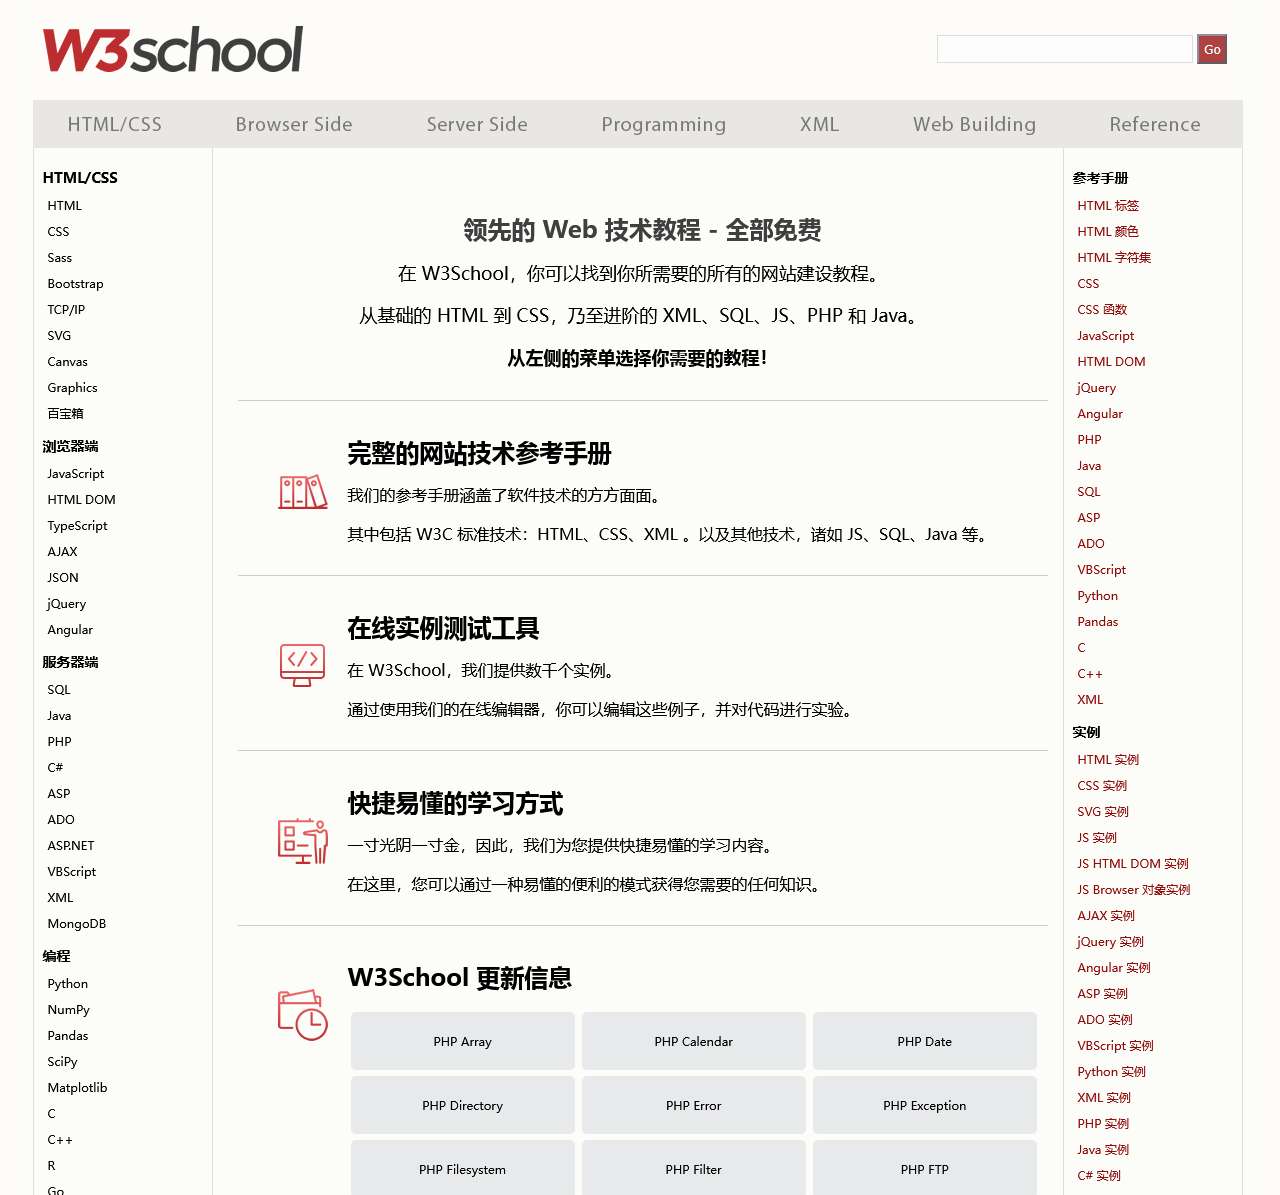
Task: Click the PHP FTP button
Action: [x=924, y=1169]
